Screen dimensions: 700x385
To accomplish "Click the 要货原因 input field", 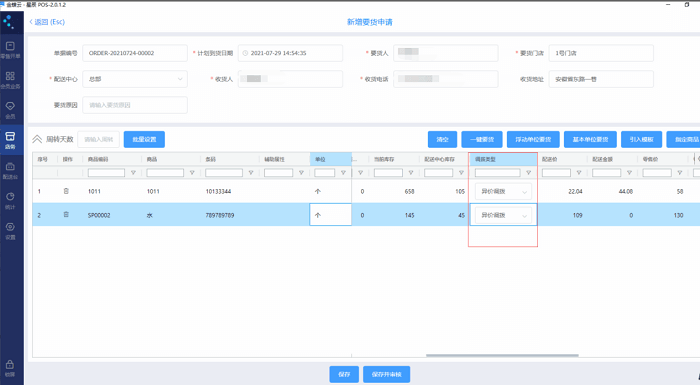I will point(135,105).
